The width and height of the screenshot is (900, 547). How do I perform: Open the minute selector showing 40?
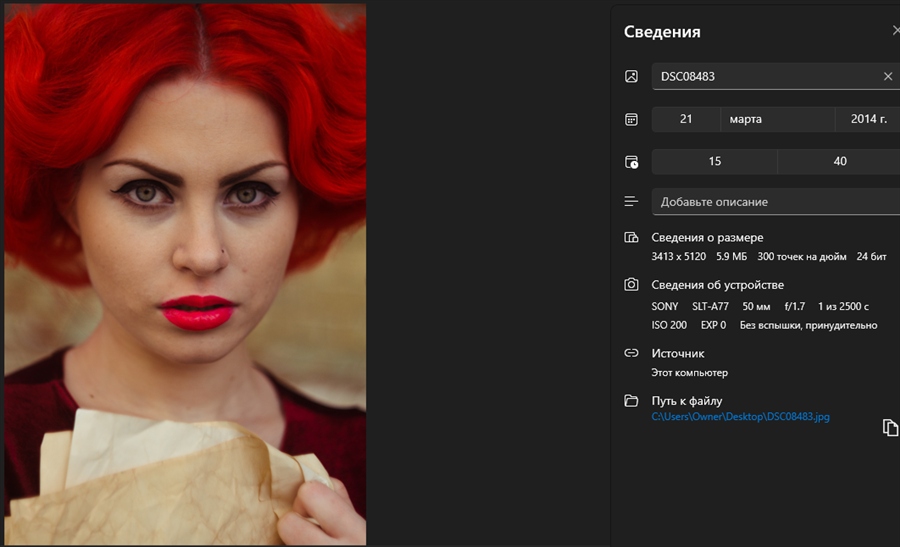tap(839, 161)
